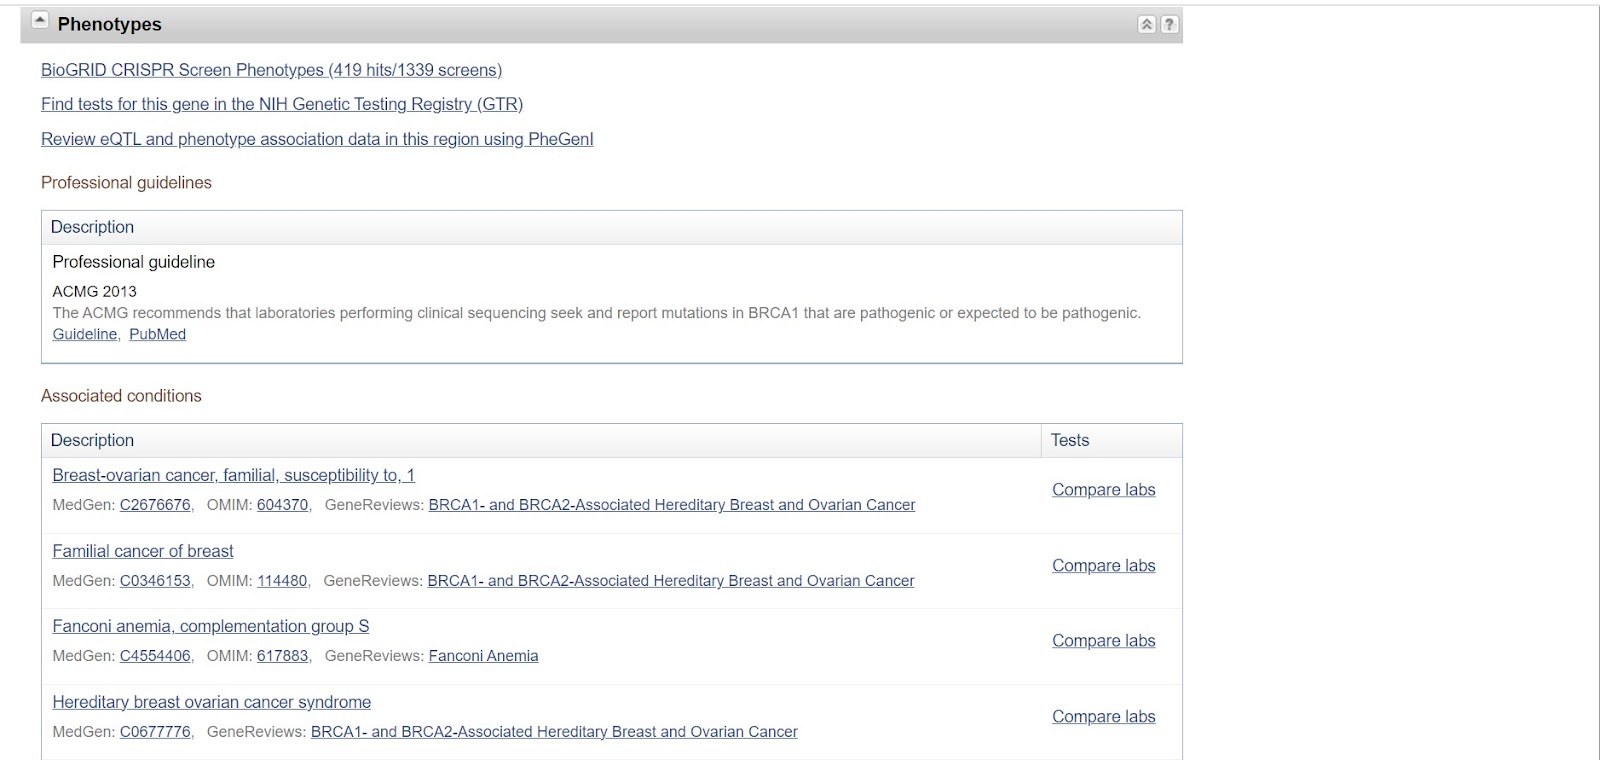Open the ACMG Guideline link

(85, 334)
